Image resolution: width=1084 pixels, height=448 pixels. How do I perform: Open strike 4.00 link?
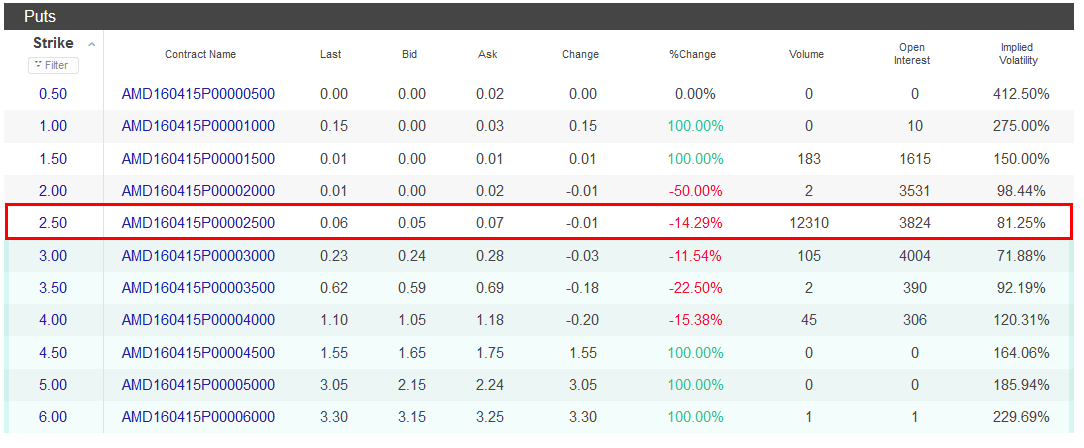click(53, 320)
